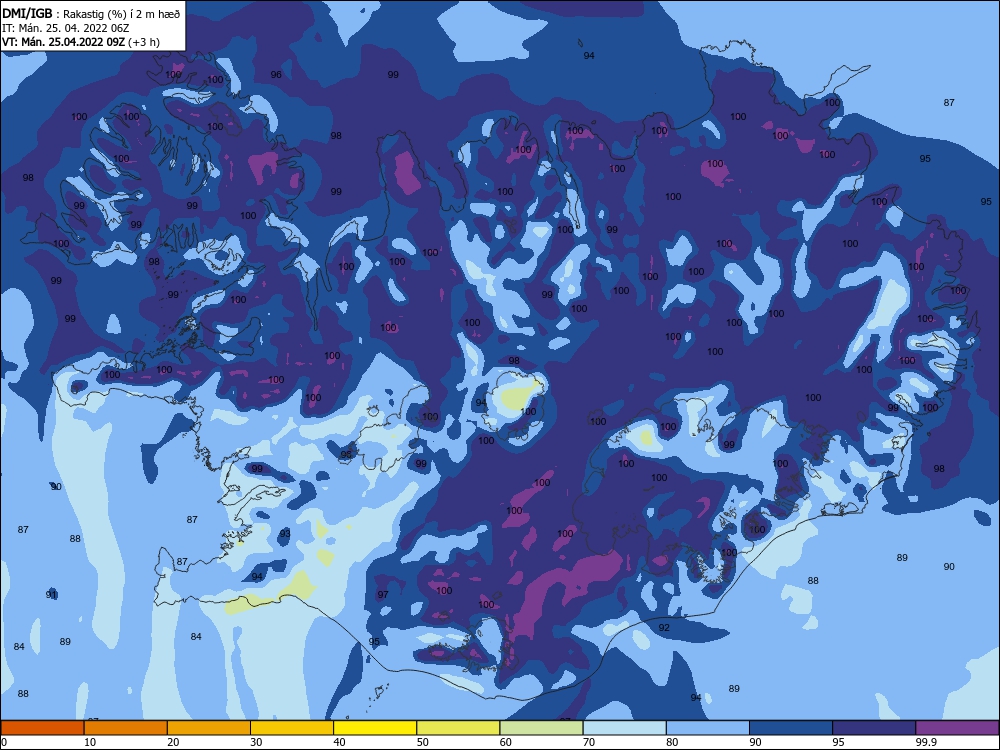The width and height of the screenshot is (1000, 750).
Task: Pick the light green 60–70 legend swatch
Action: pyautogui.click(x=541, y=728)
